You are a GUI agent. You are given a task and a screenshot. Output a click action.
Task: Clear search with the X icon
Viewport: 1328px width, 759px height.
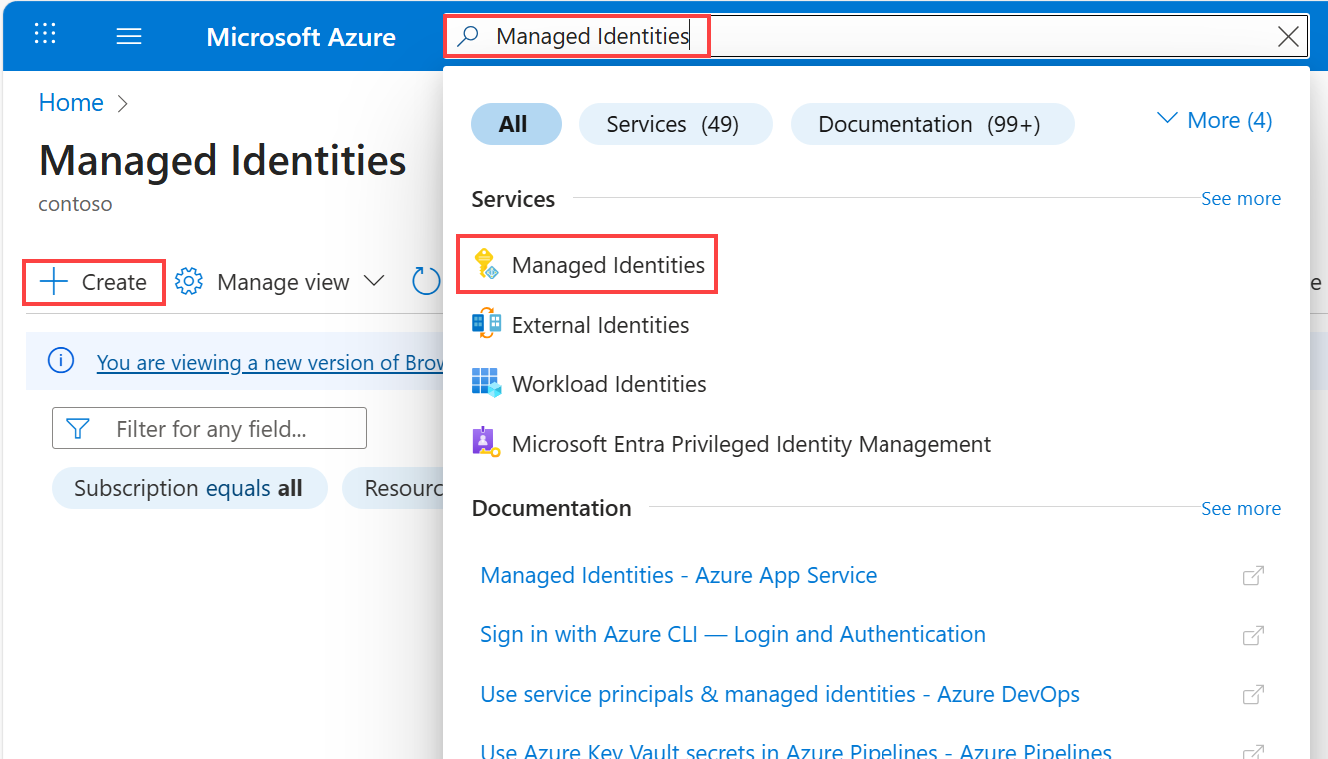click(1289, 37)
